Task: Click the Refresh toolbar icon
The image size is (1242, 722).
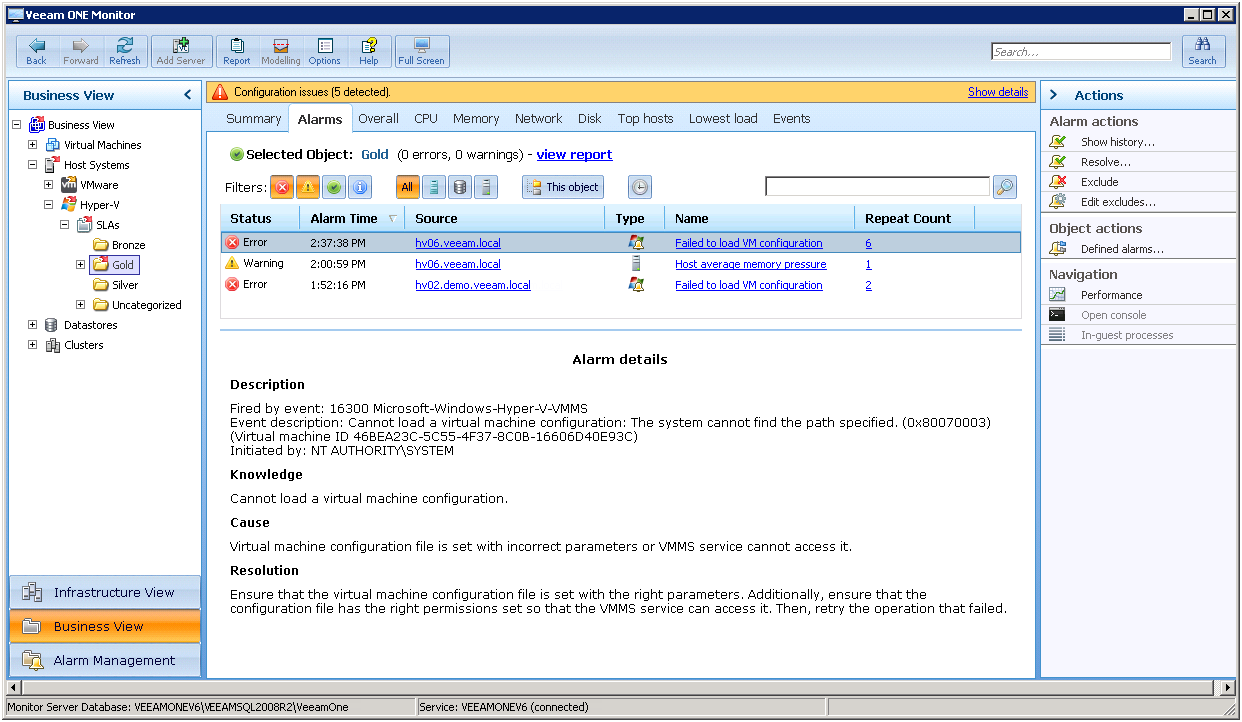Action: [x=125, y=52]
